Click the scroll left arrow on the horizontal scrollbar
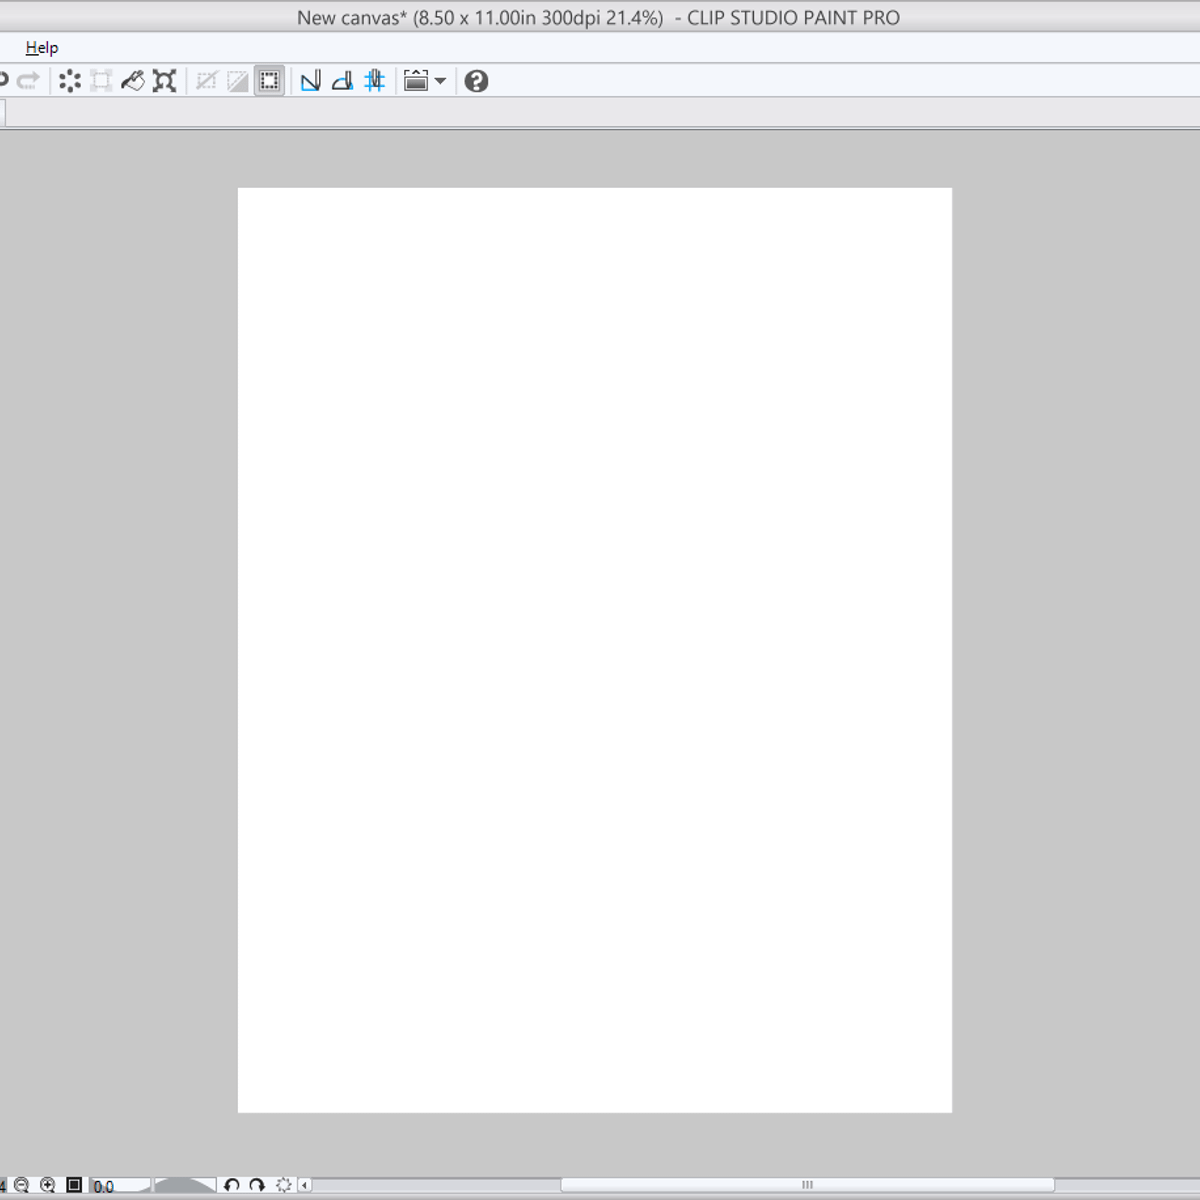This screenshot has width=1200, height=1200. [305, 1185]
